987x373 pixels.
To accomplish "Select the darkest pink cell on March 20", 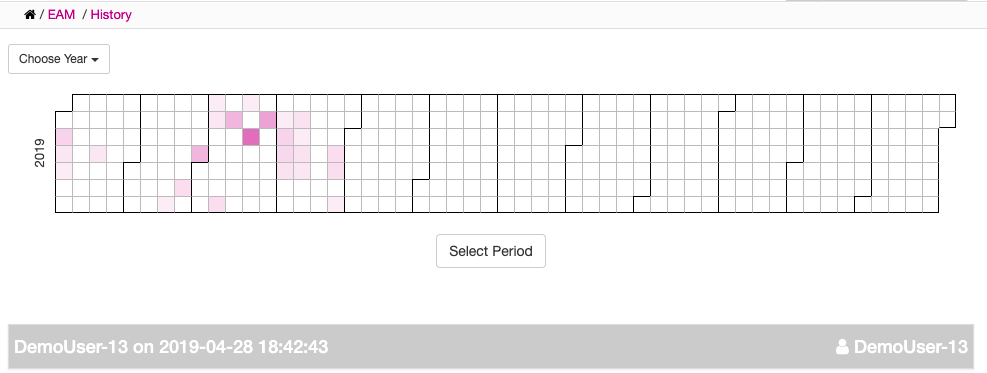I will click(251, 136).
